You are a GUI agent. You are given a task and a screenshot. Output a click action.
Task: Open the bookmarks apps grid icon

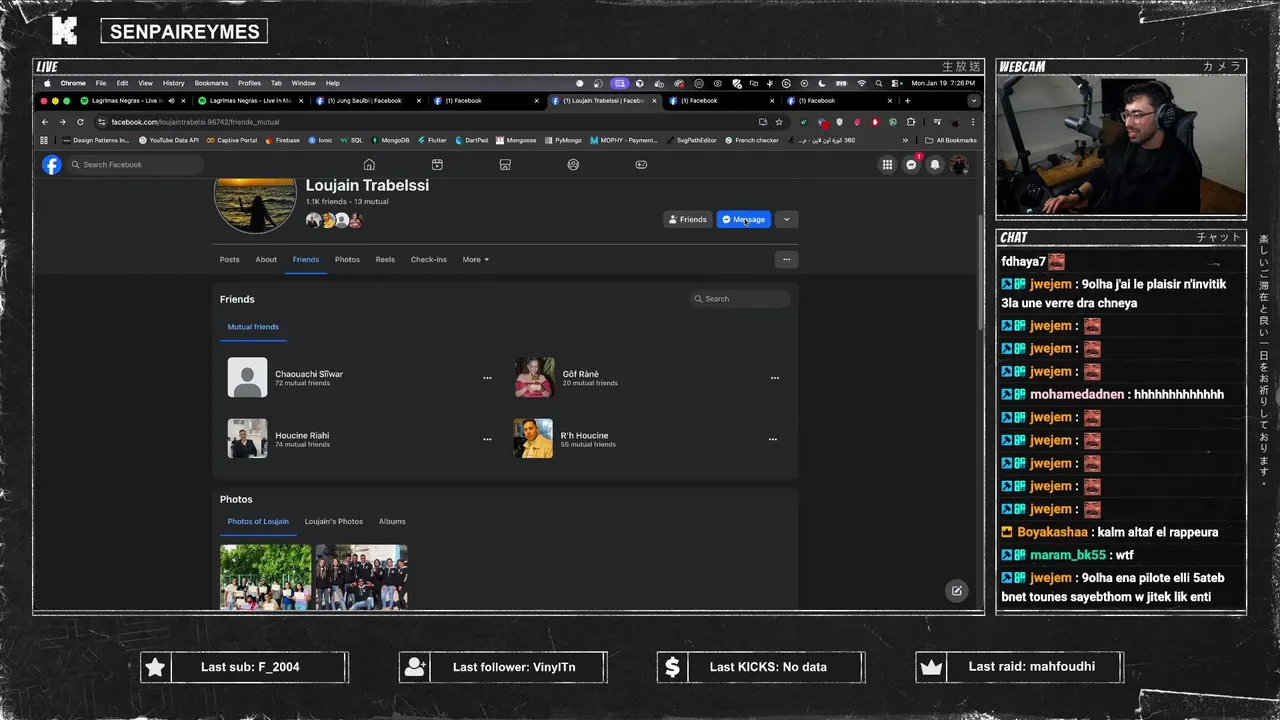pyautogui.click(x=44, y=140)
